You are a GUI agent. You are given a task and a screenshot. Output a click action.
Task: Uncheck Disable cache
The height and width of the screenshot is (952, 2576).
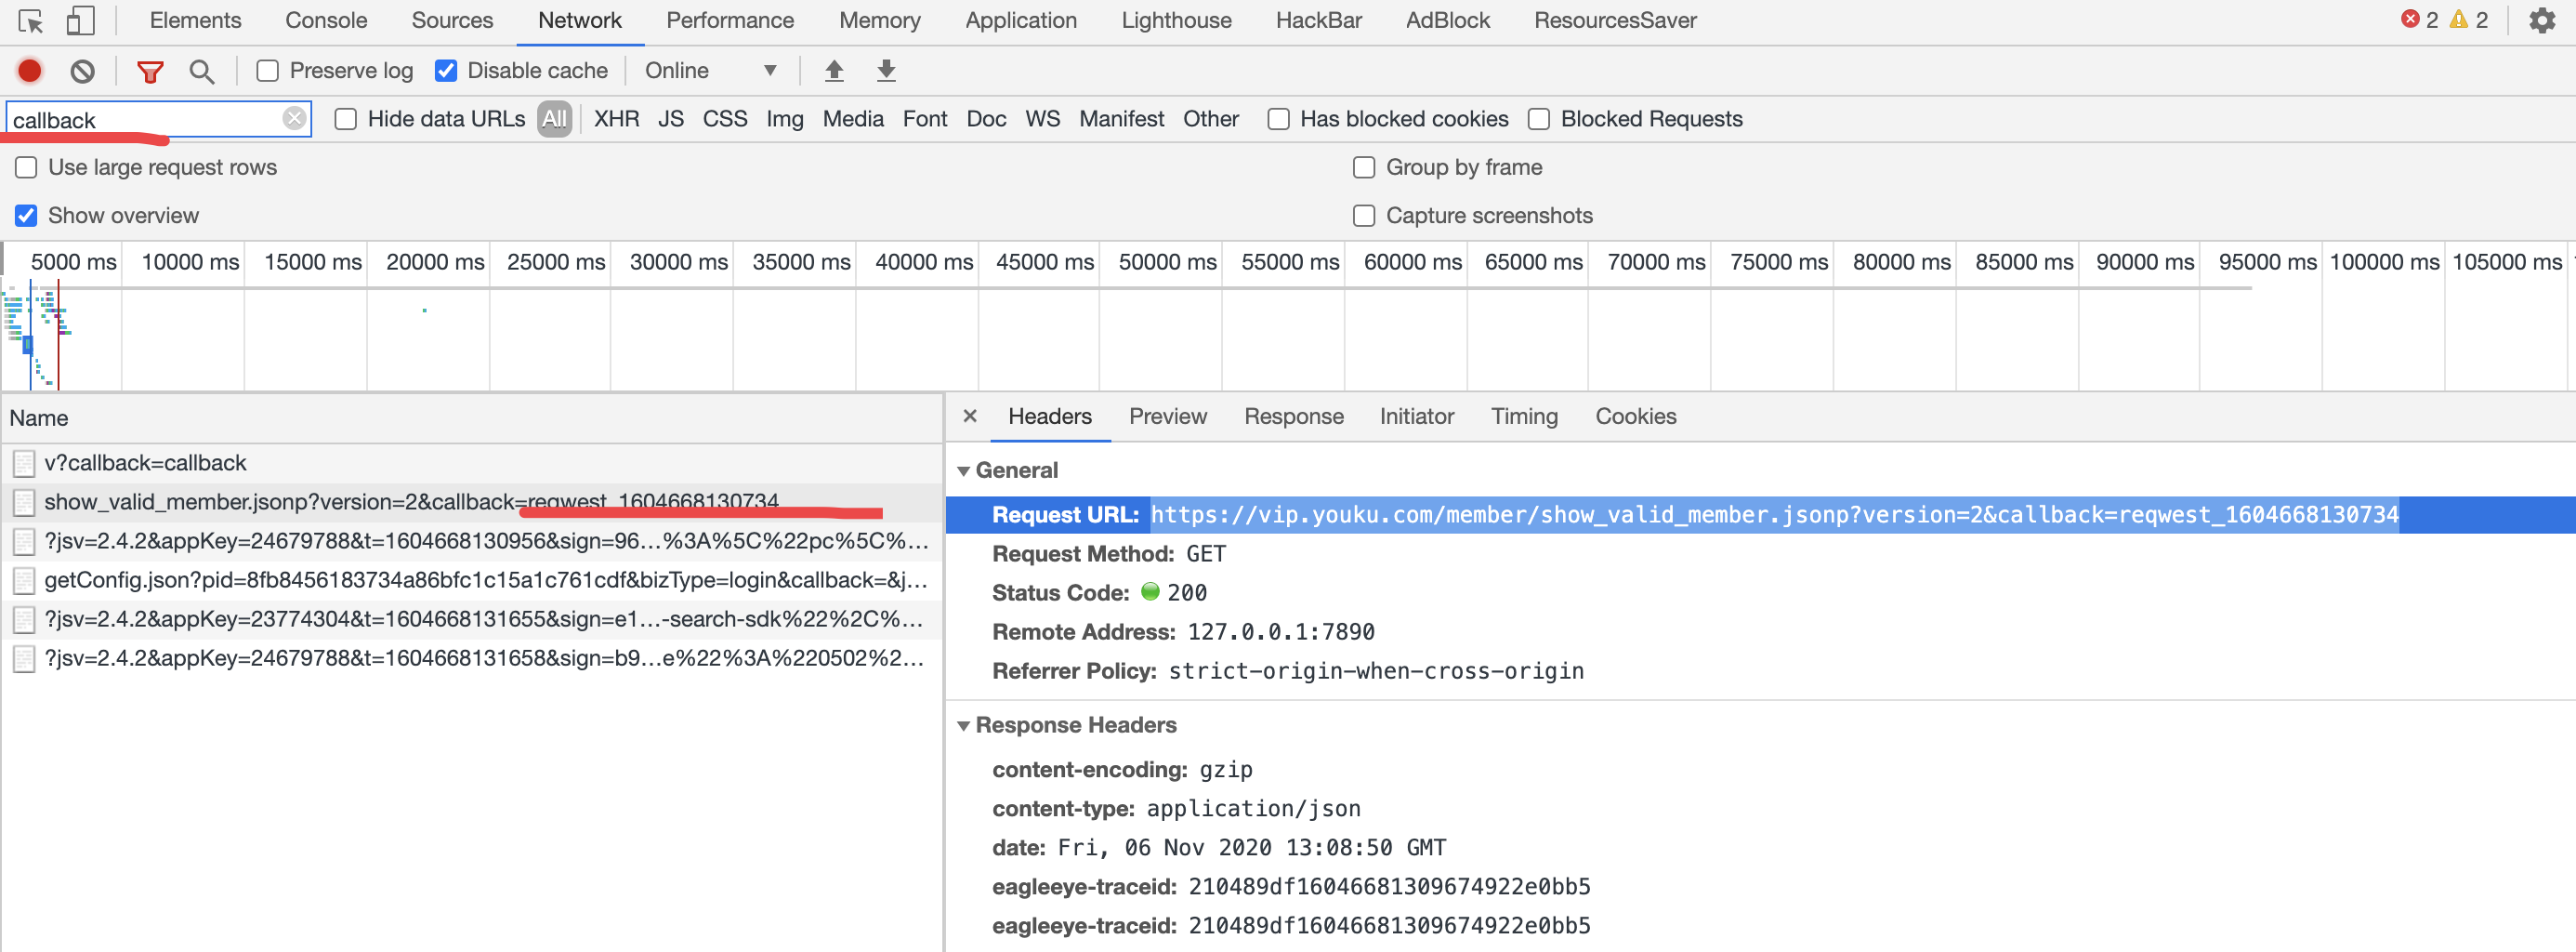coord(446,71)
